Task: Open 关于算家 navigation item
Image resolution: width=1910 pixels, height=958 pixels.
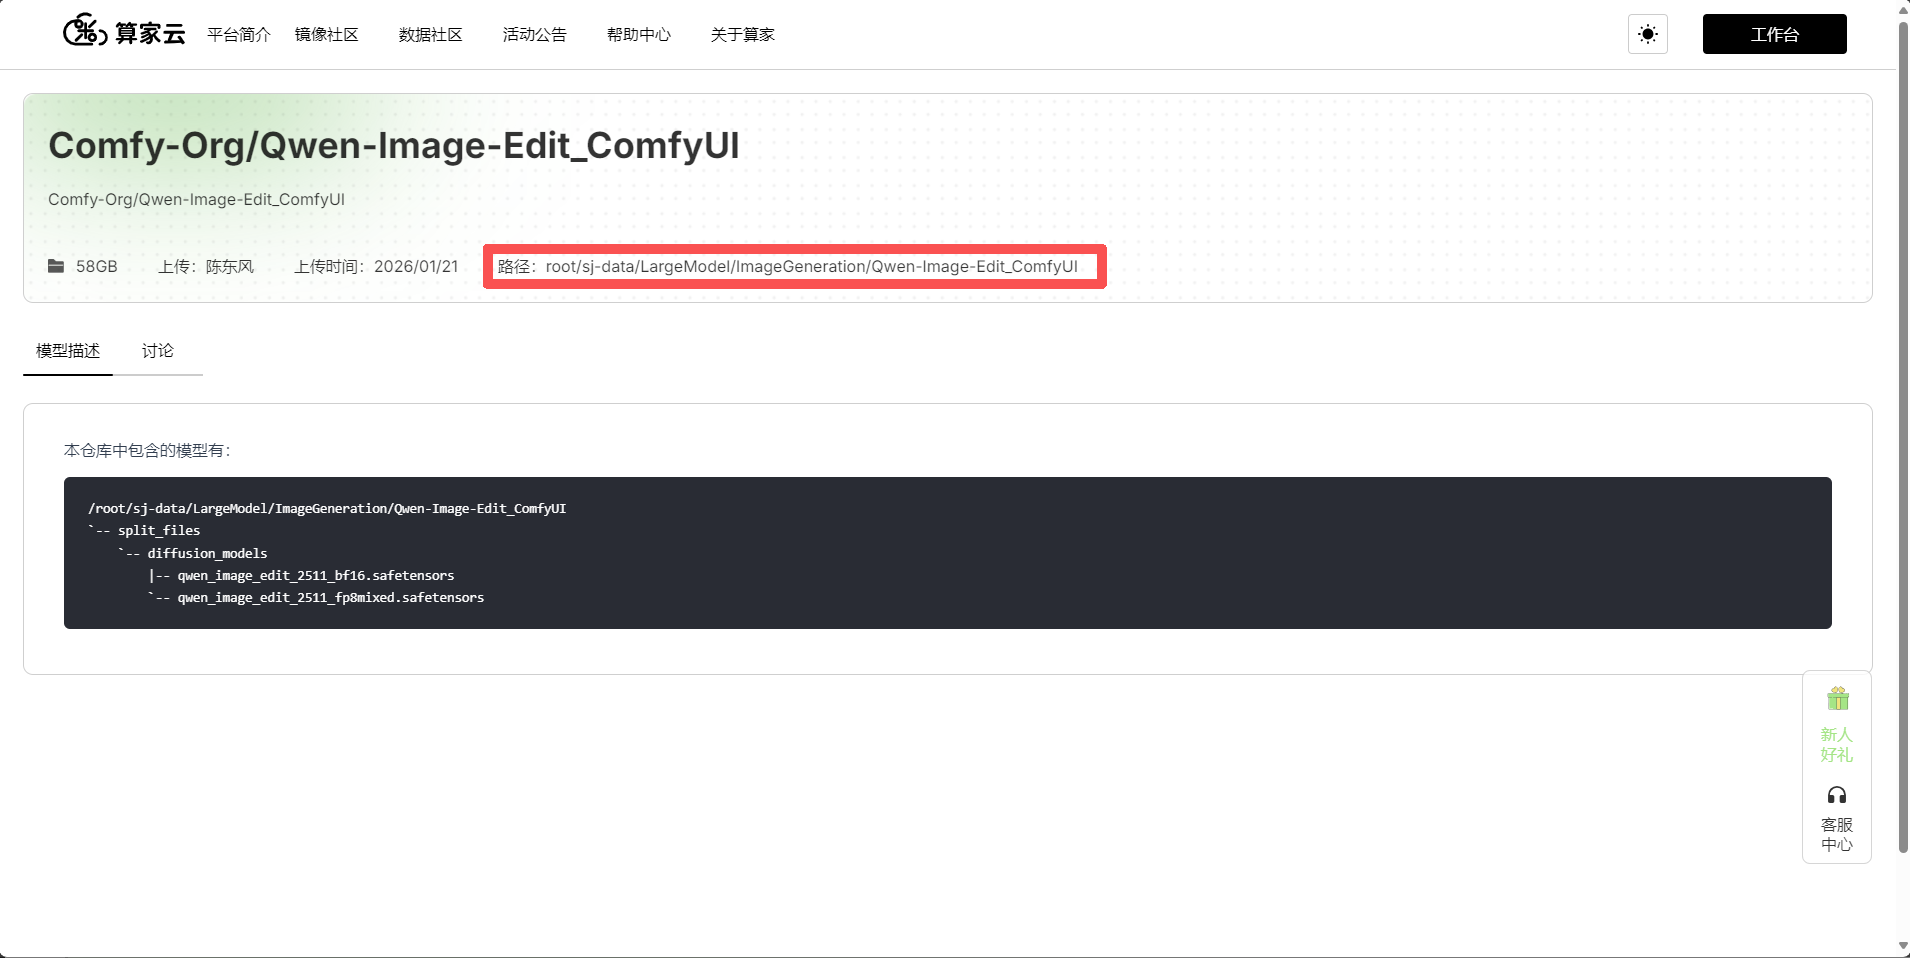Action: point(743,35)
